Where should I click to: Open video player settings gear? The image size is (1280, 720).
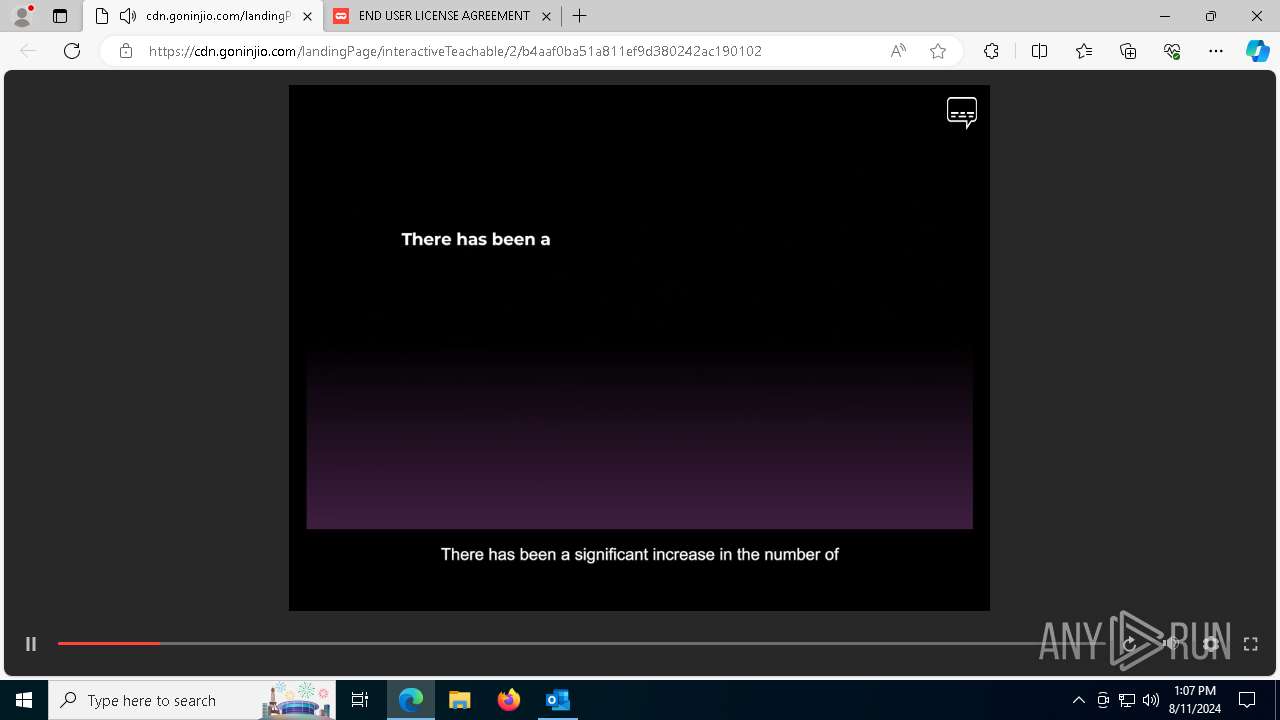[x=1210, y=644]
